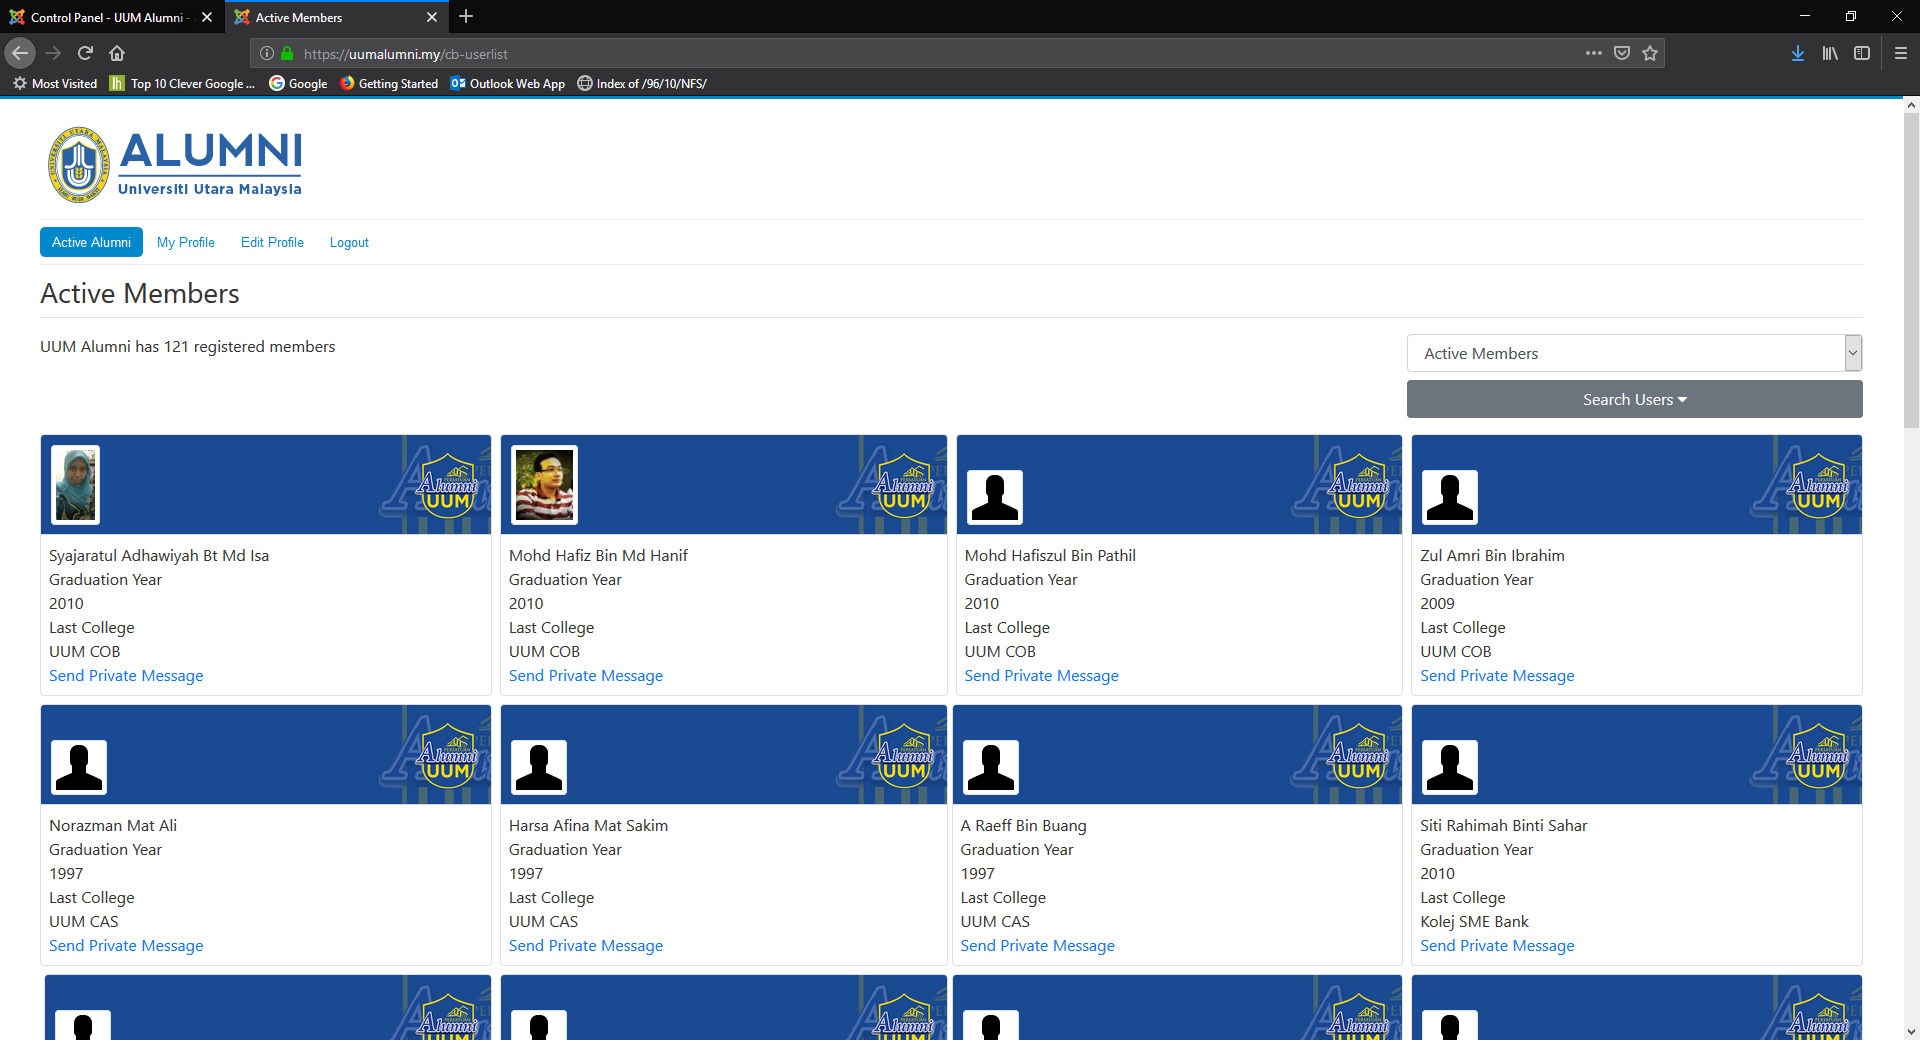Click the green padlock security icon

(x=287, y=53)
